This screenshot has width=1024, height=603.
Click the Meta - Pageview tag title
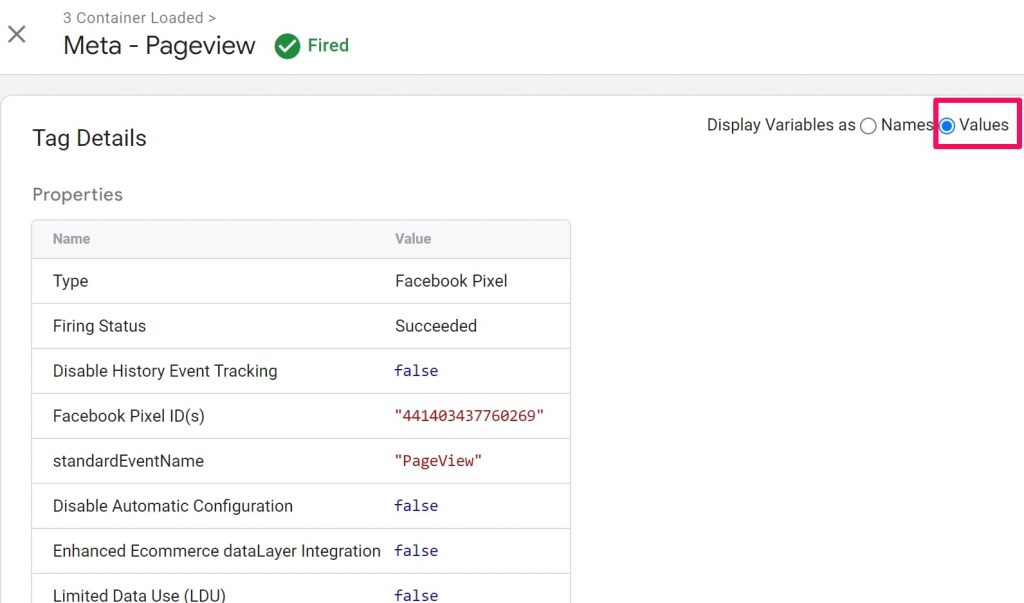[x=158, y=46]
